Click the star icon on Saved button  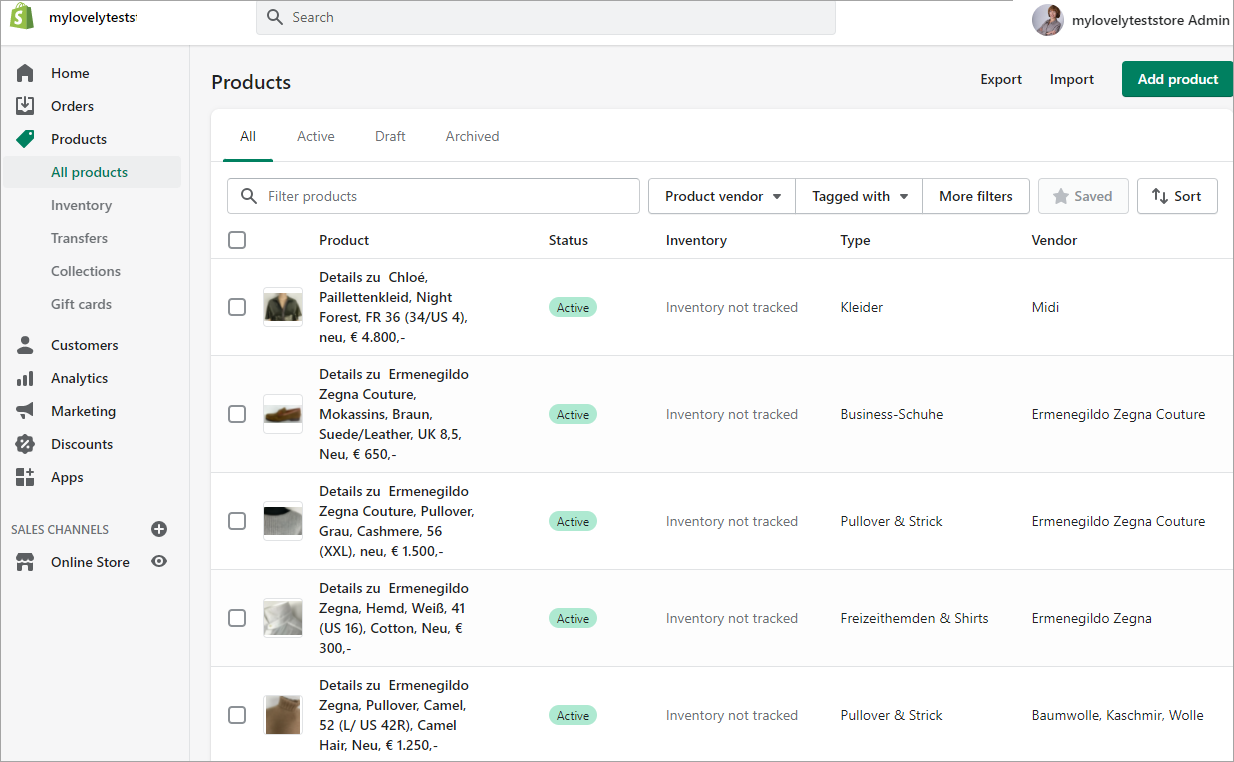[1061, 196]
